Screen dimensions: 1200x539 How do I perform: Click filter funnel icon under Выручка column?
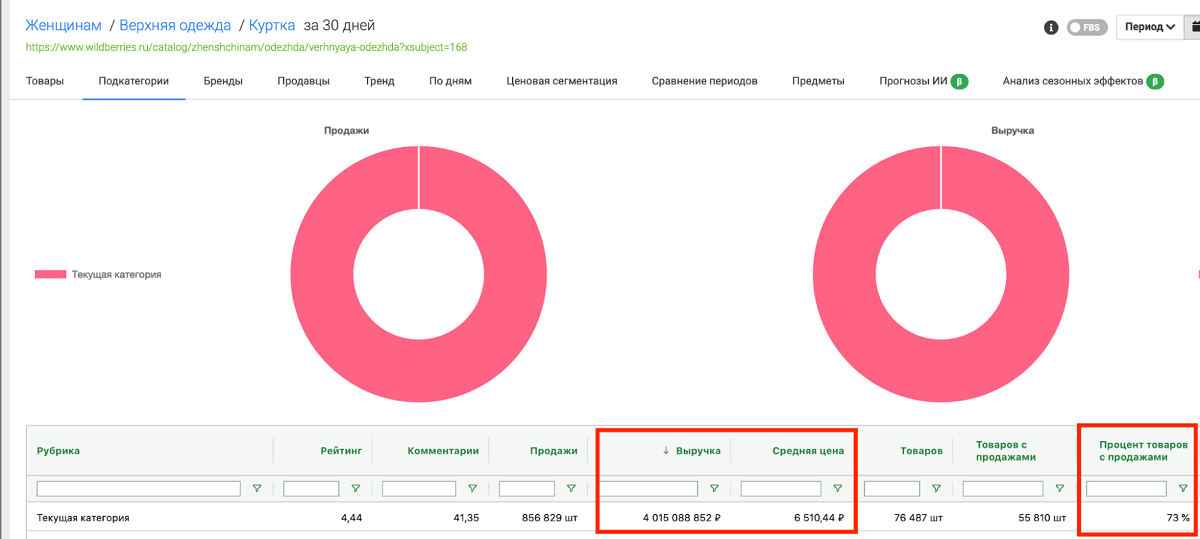pyautogui.click(x=714, y=489)
